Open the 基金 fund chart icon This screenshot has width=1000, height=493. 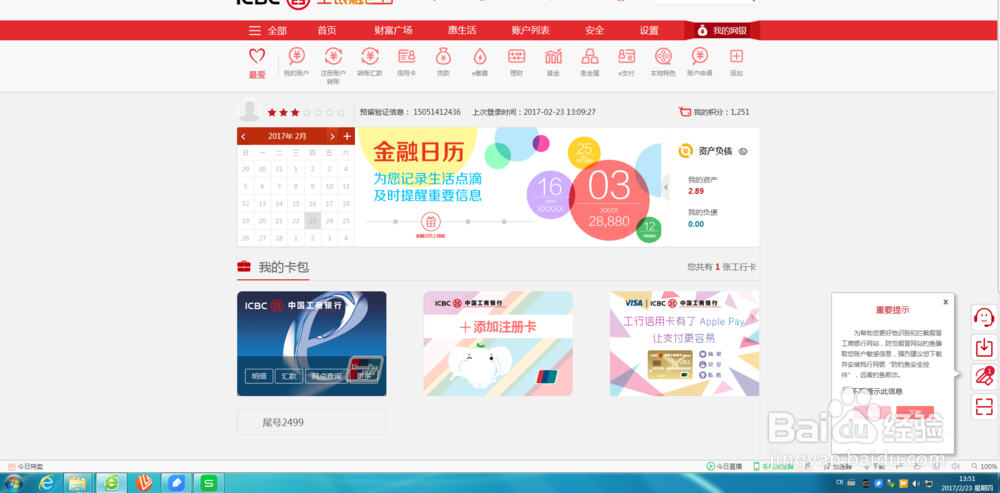pos(553,56)
